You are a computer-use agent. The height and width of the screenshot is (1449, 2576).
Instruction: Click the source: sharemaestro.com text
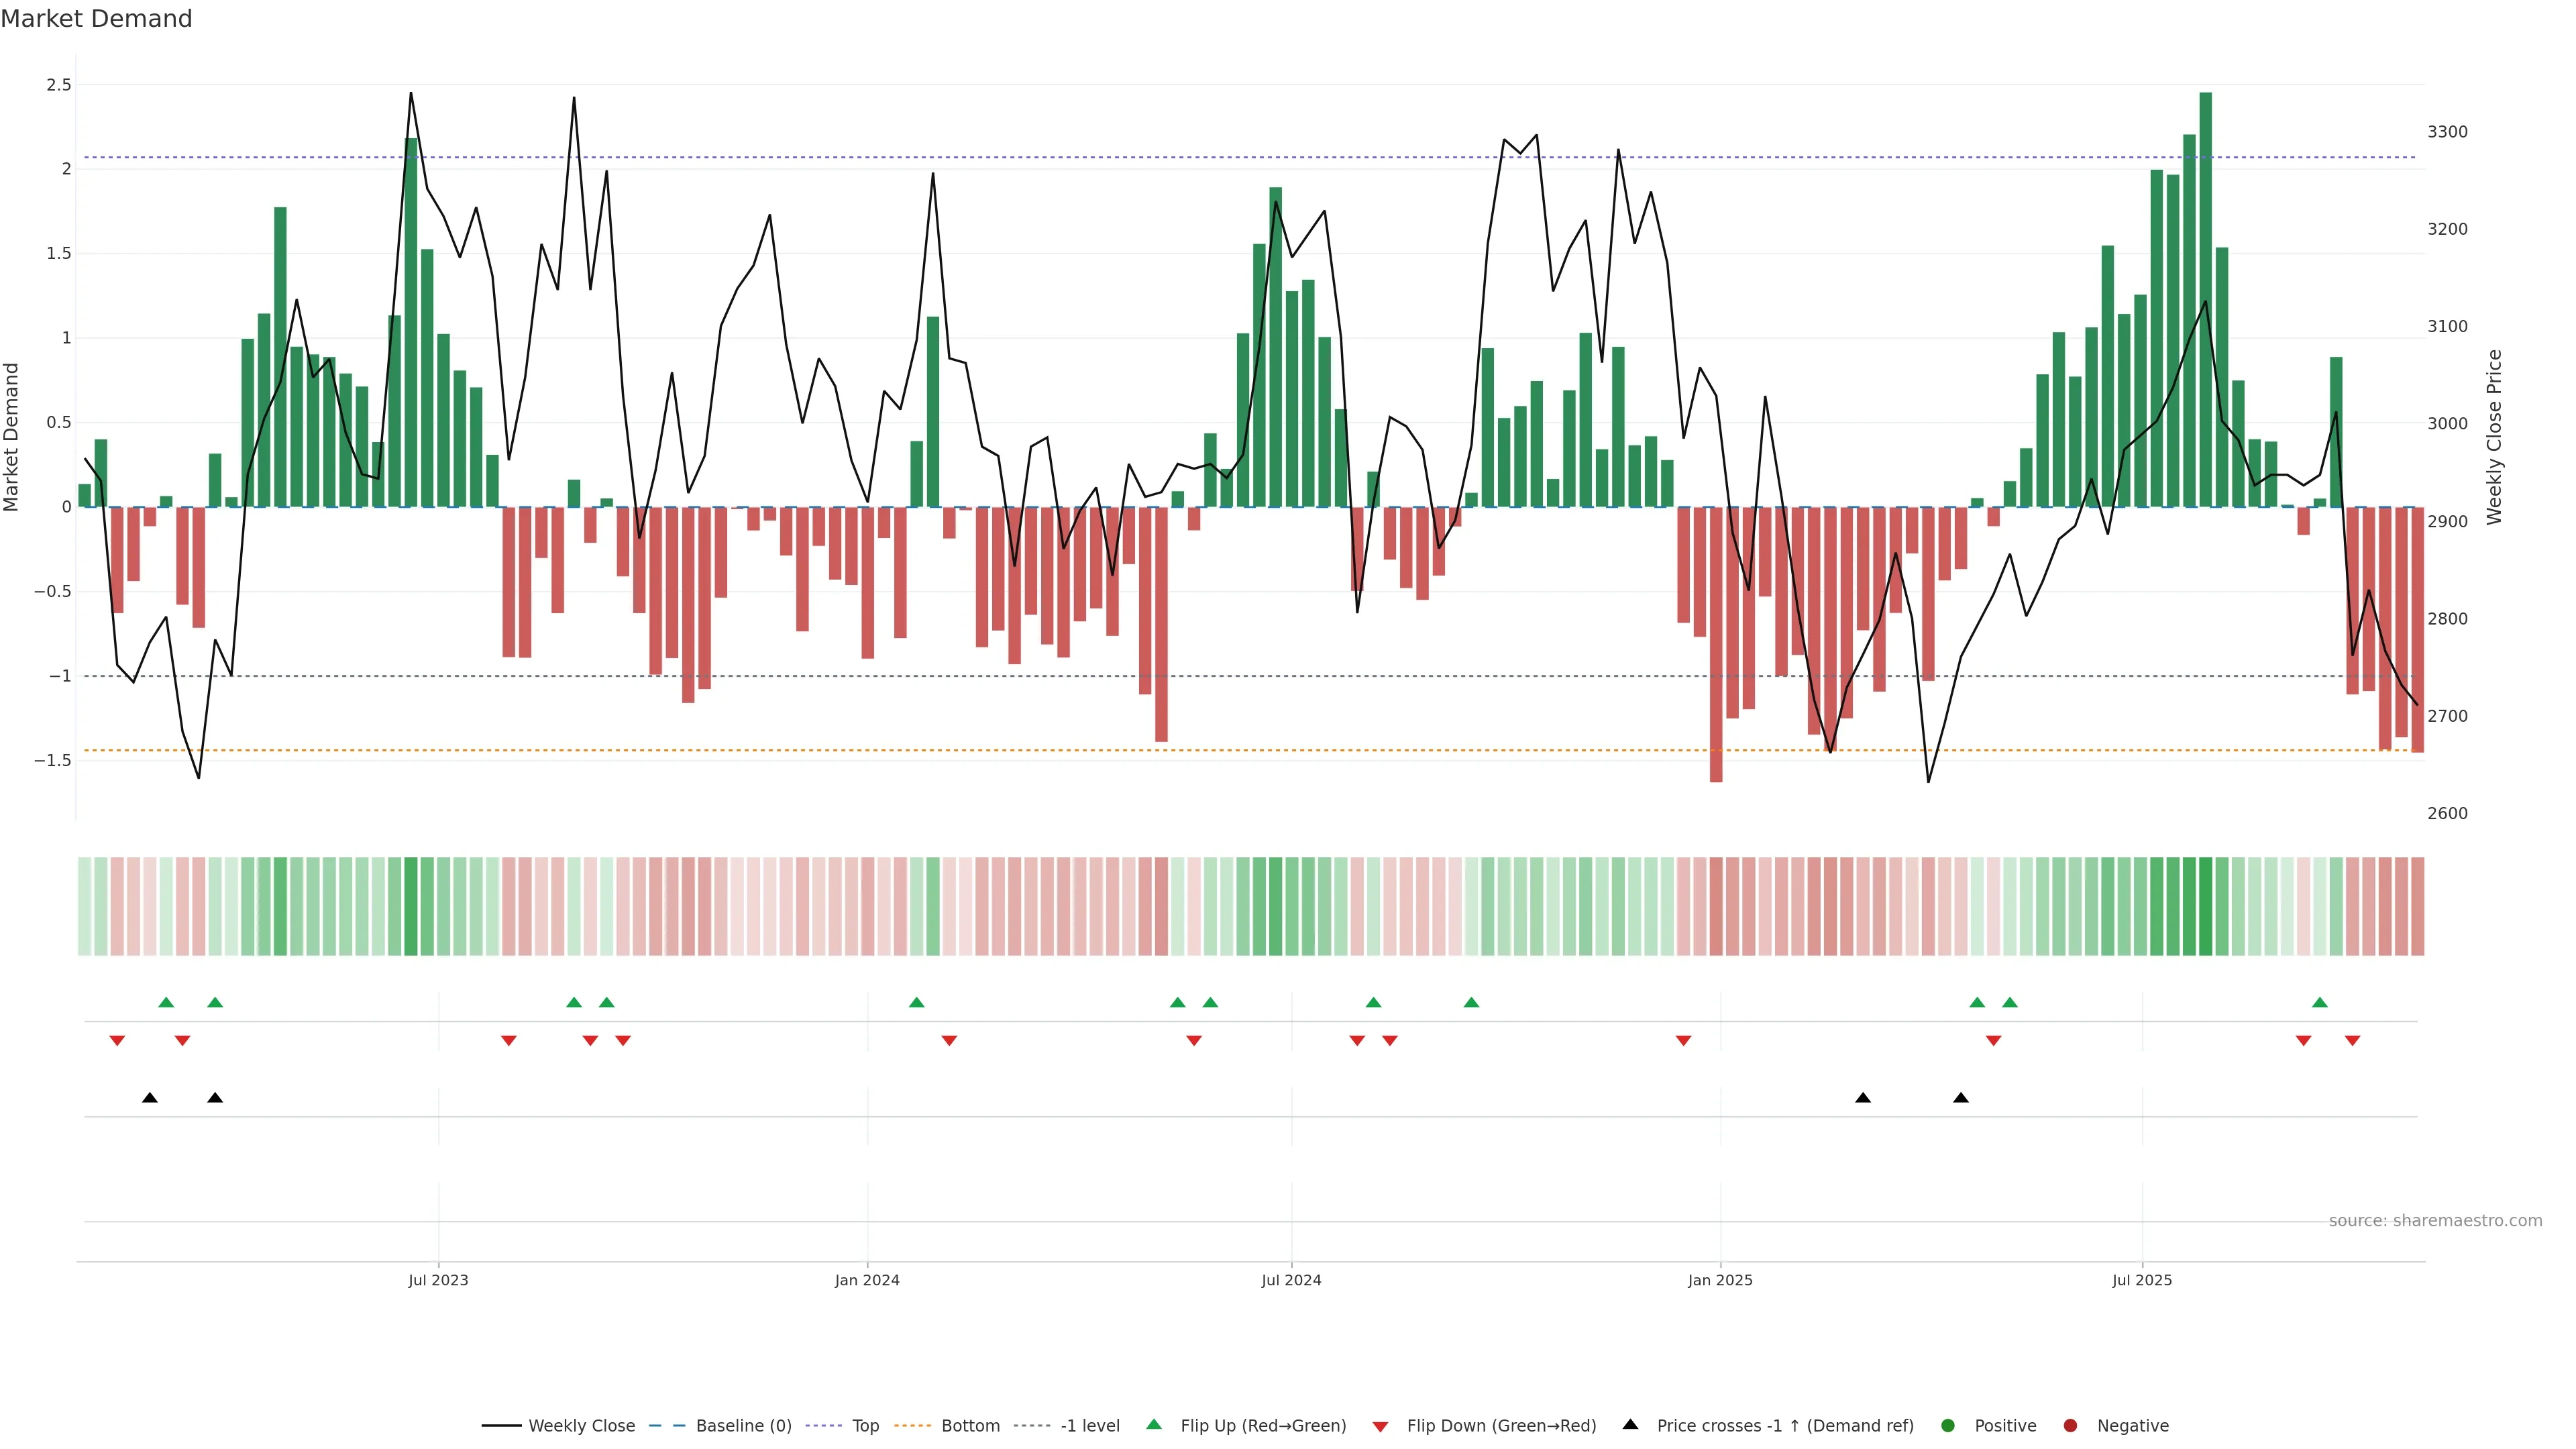[x=2435, y=1220]
